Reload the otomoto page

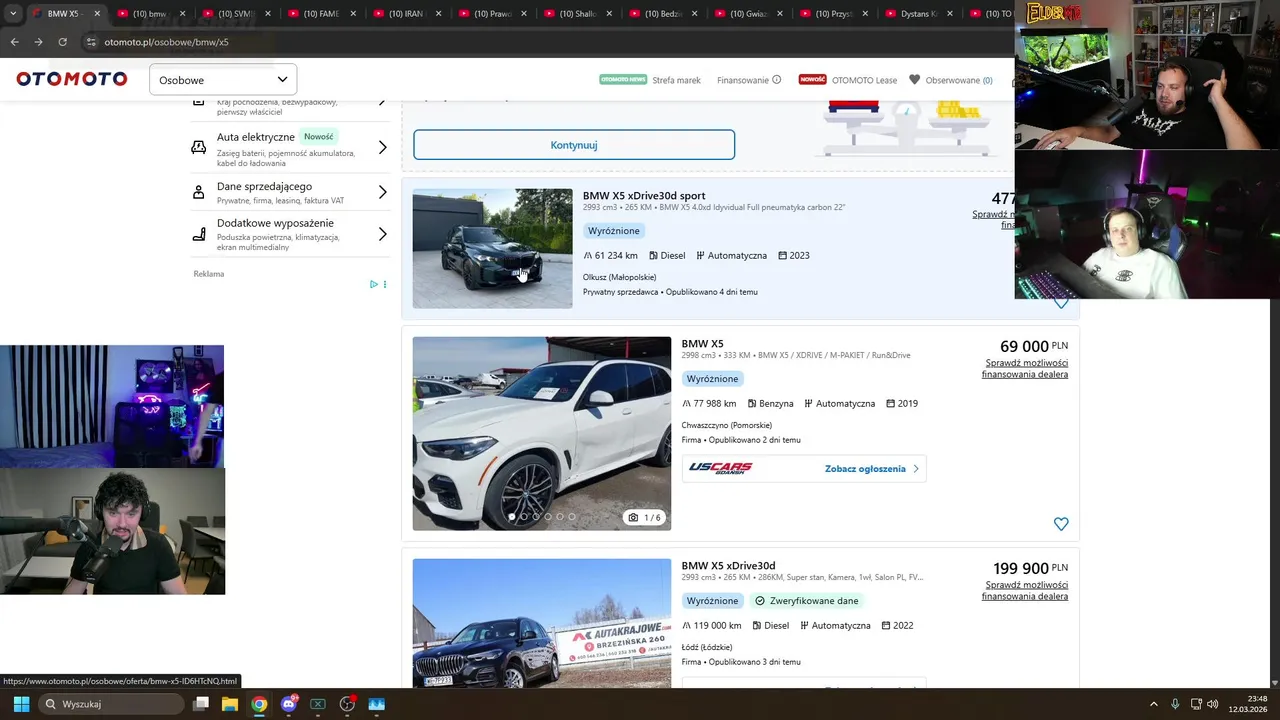coord(62,42)
